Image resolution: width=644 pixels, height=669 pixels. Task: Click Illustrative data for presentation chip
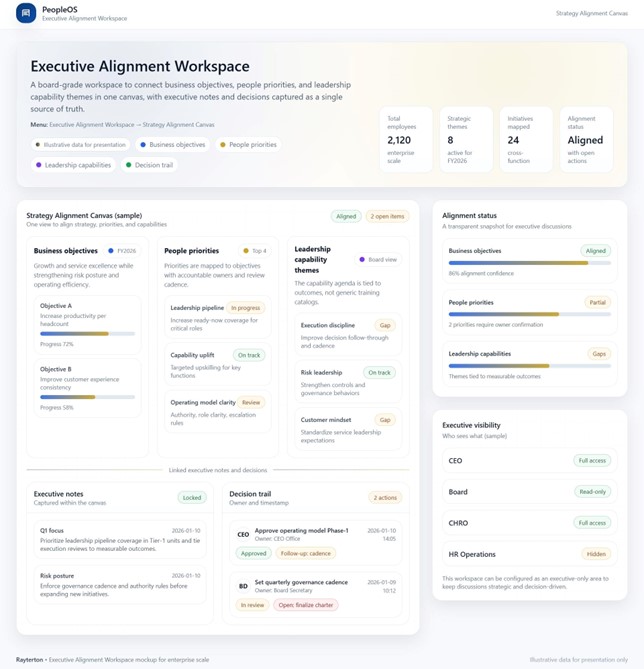click(x=80, y=145)
